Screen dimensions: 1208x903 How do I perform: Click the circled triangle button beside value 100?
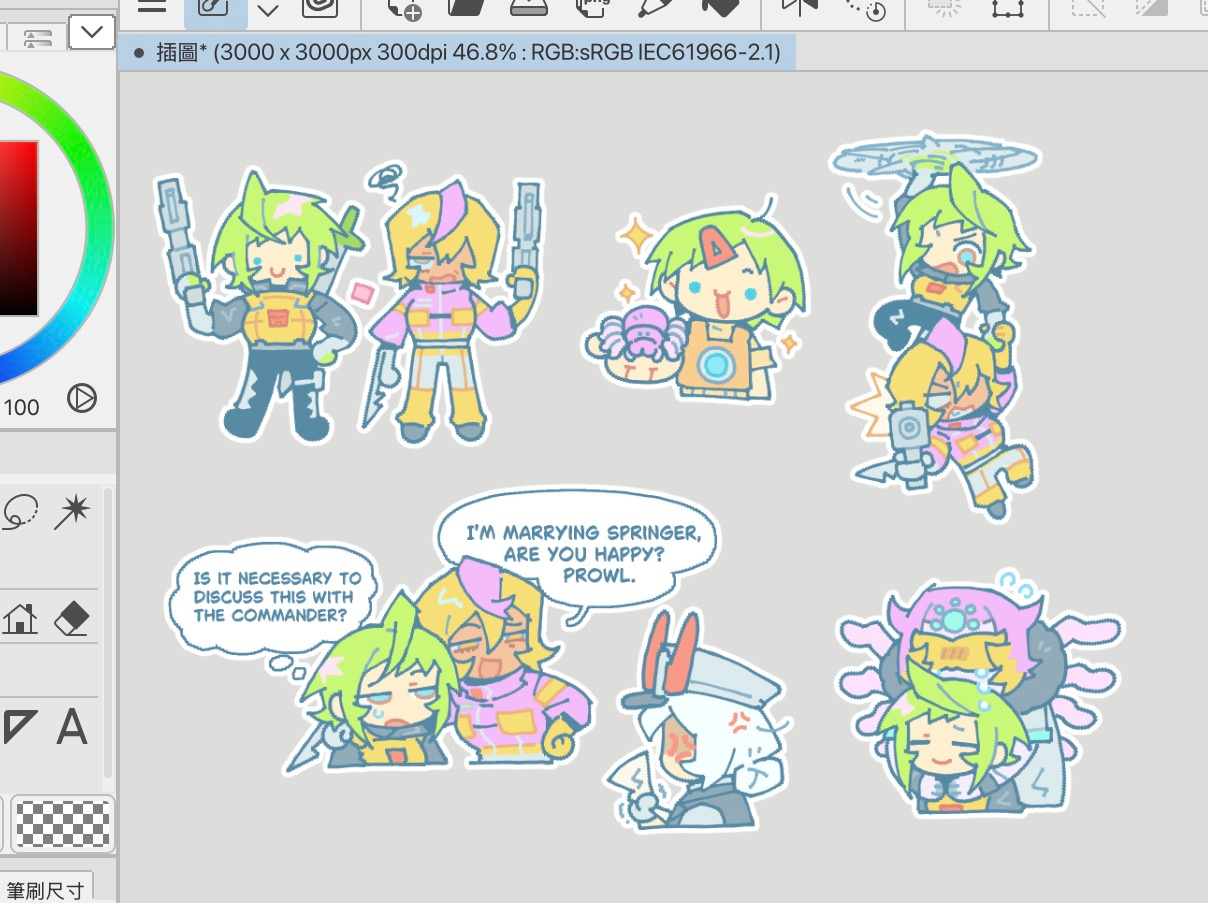[x=81, y=399]
